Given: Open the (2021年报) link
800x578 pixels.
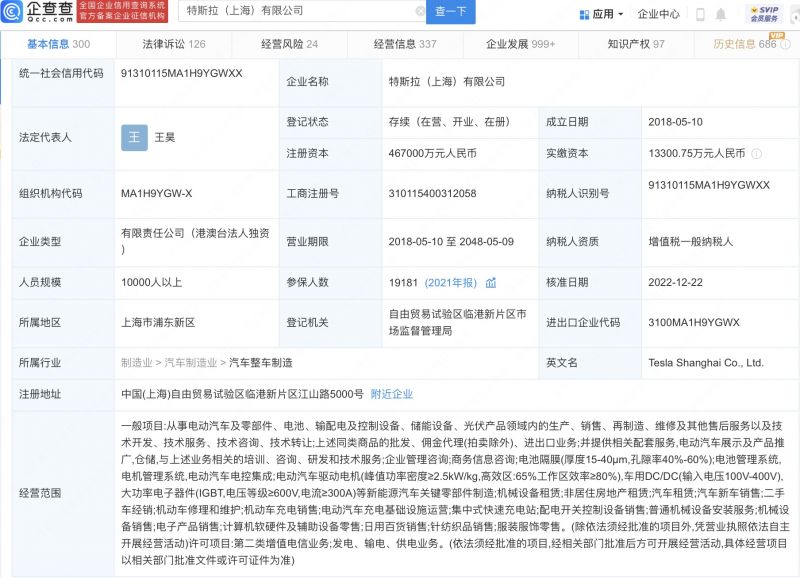Looking at the screenshot, I should (451, 282).
